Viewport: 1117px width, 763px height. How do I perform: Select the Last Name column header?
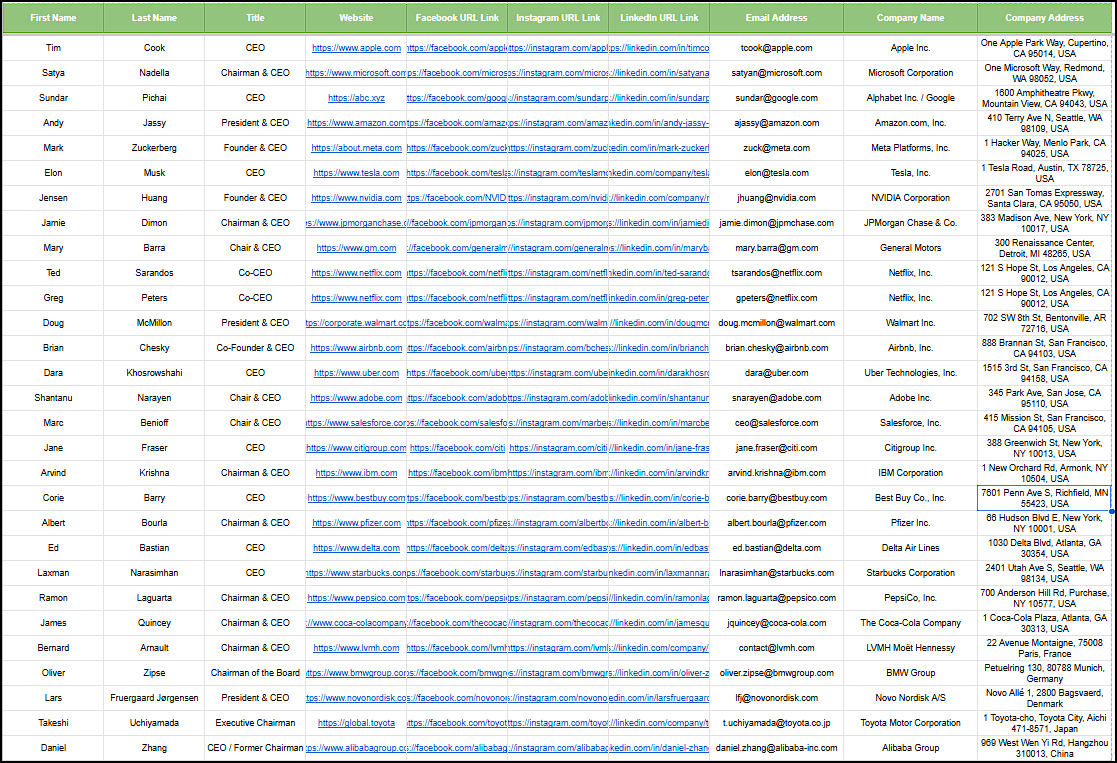click(x=154, y=18)
